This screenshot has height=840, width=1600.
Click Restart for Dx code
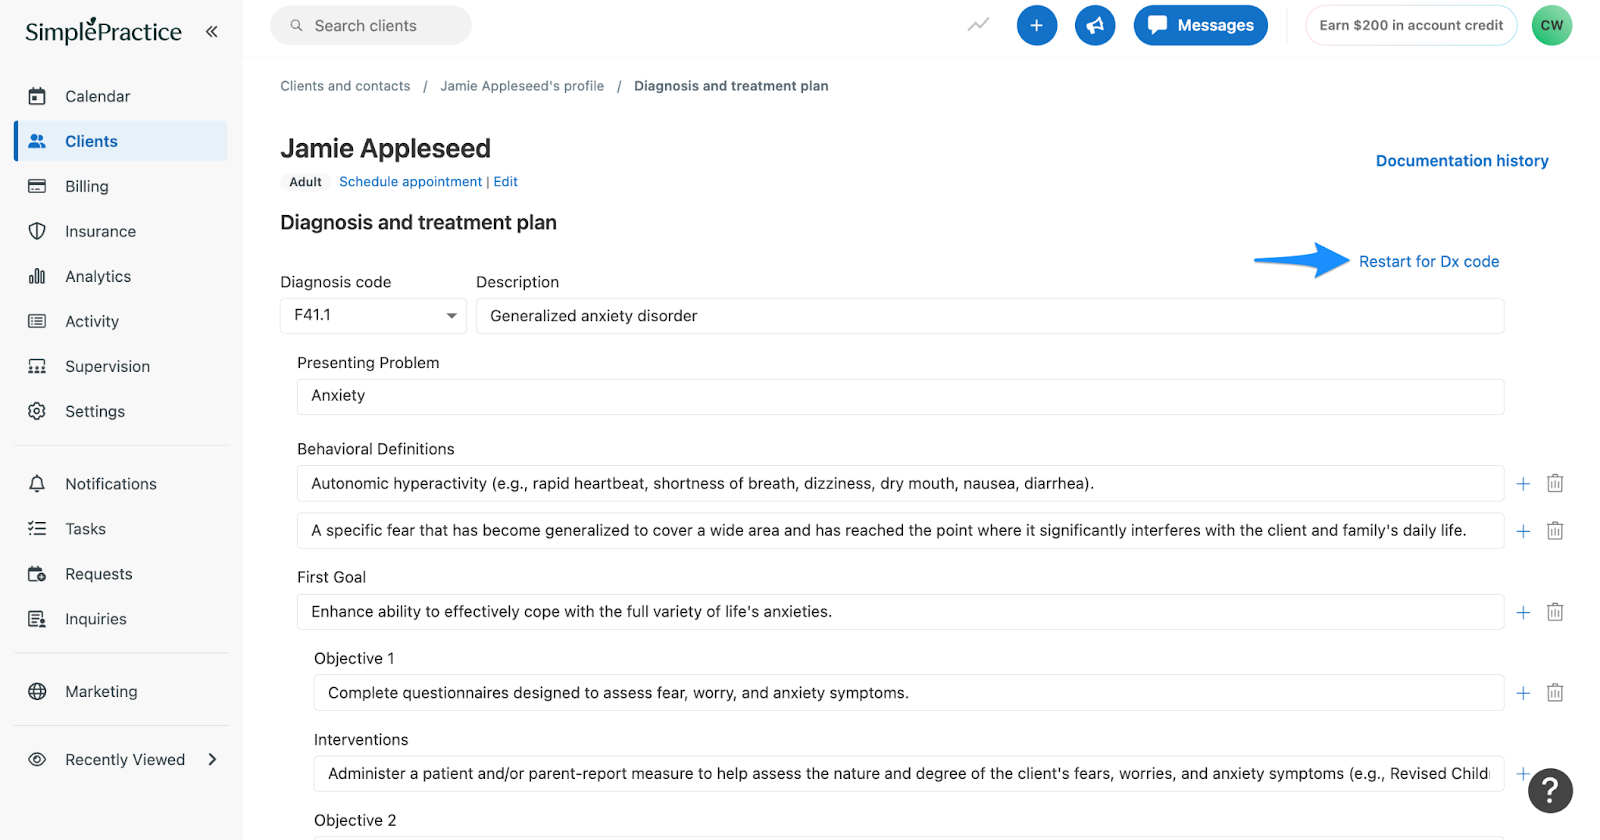[x=1429, y=262]
